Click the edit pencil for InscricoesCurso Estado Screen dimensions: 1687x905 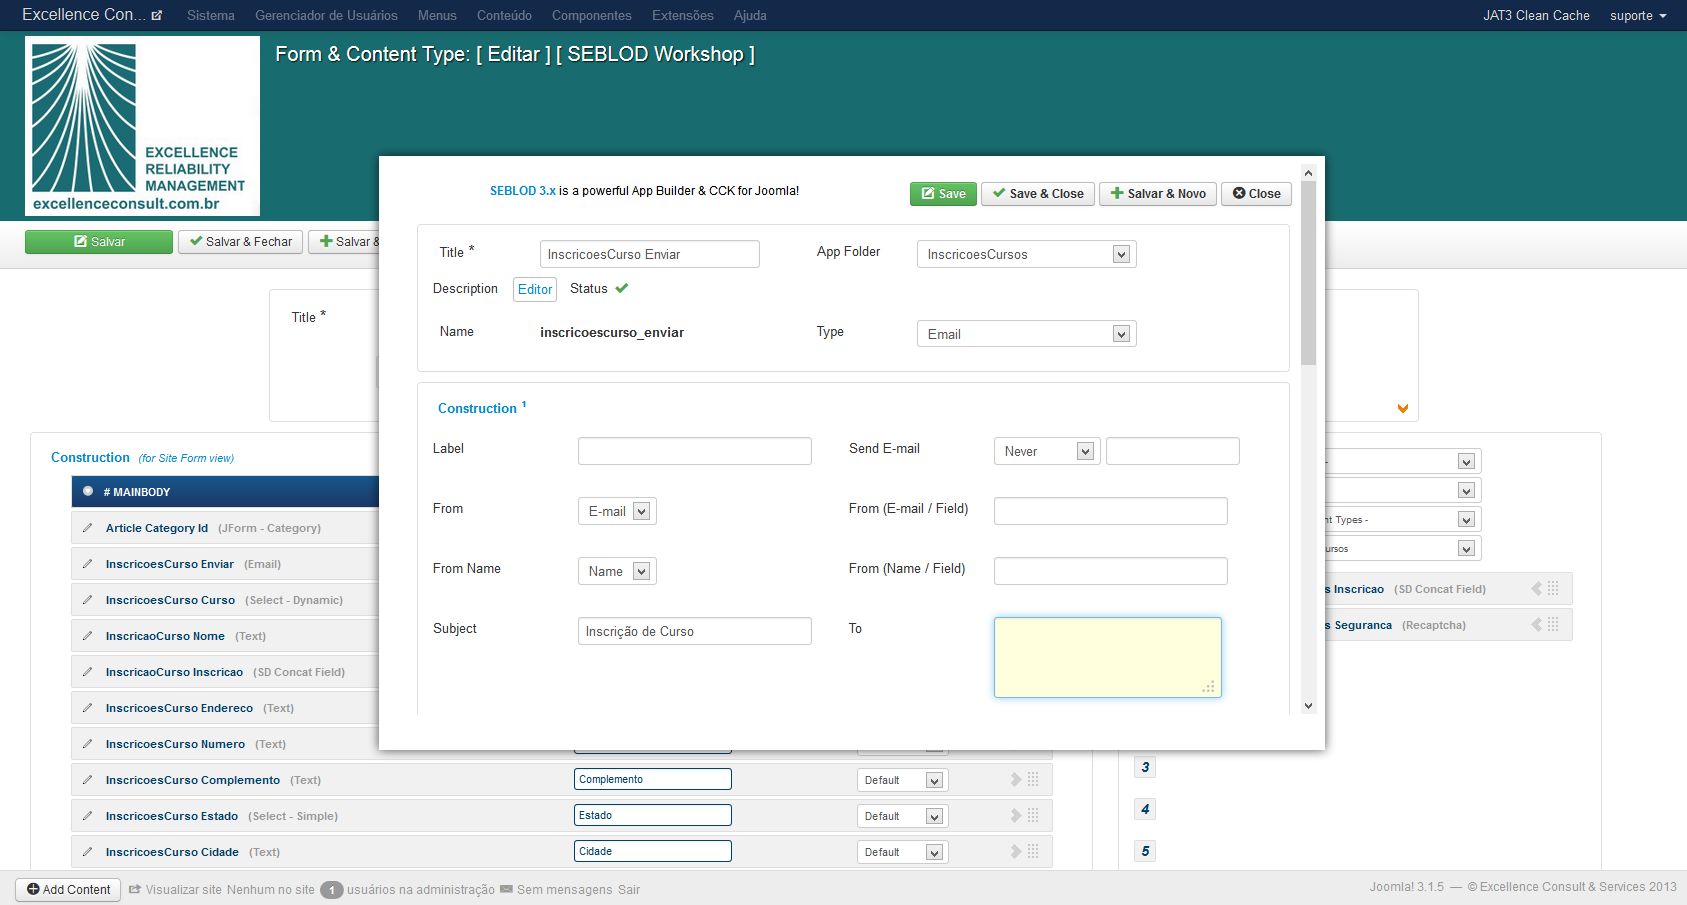88,816
